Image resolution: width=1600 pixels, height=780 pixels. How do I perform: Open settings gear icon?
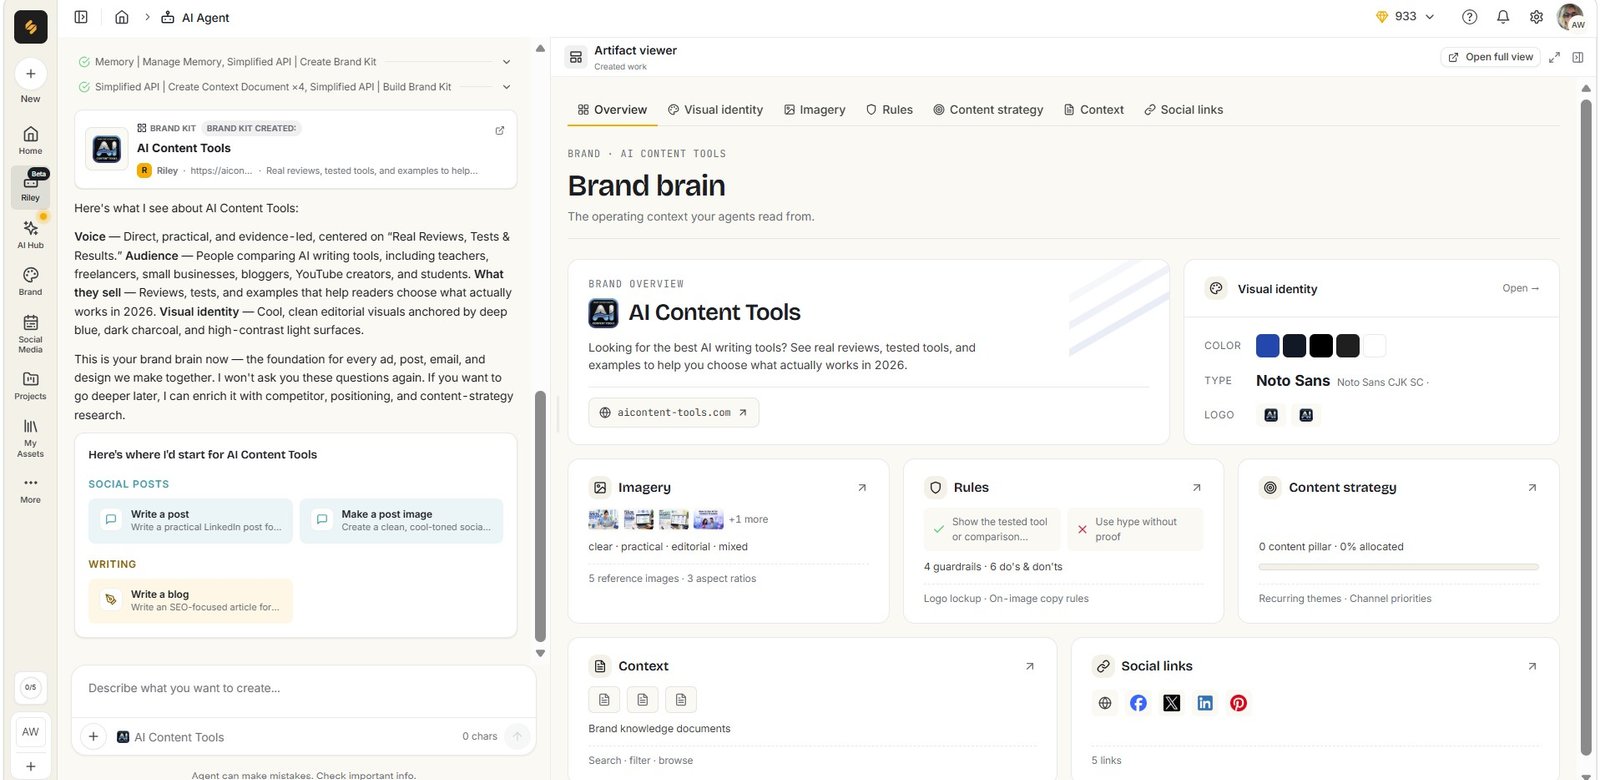(1537, 17)
